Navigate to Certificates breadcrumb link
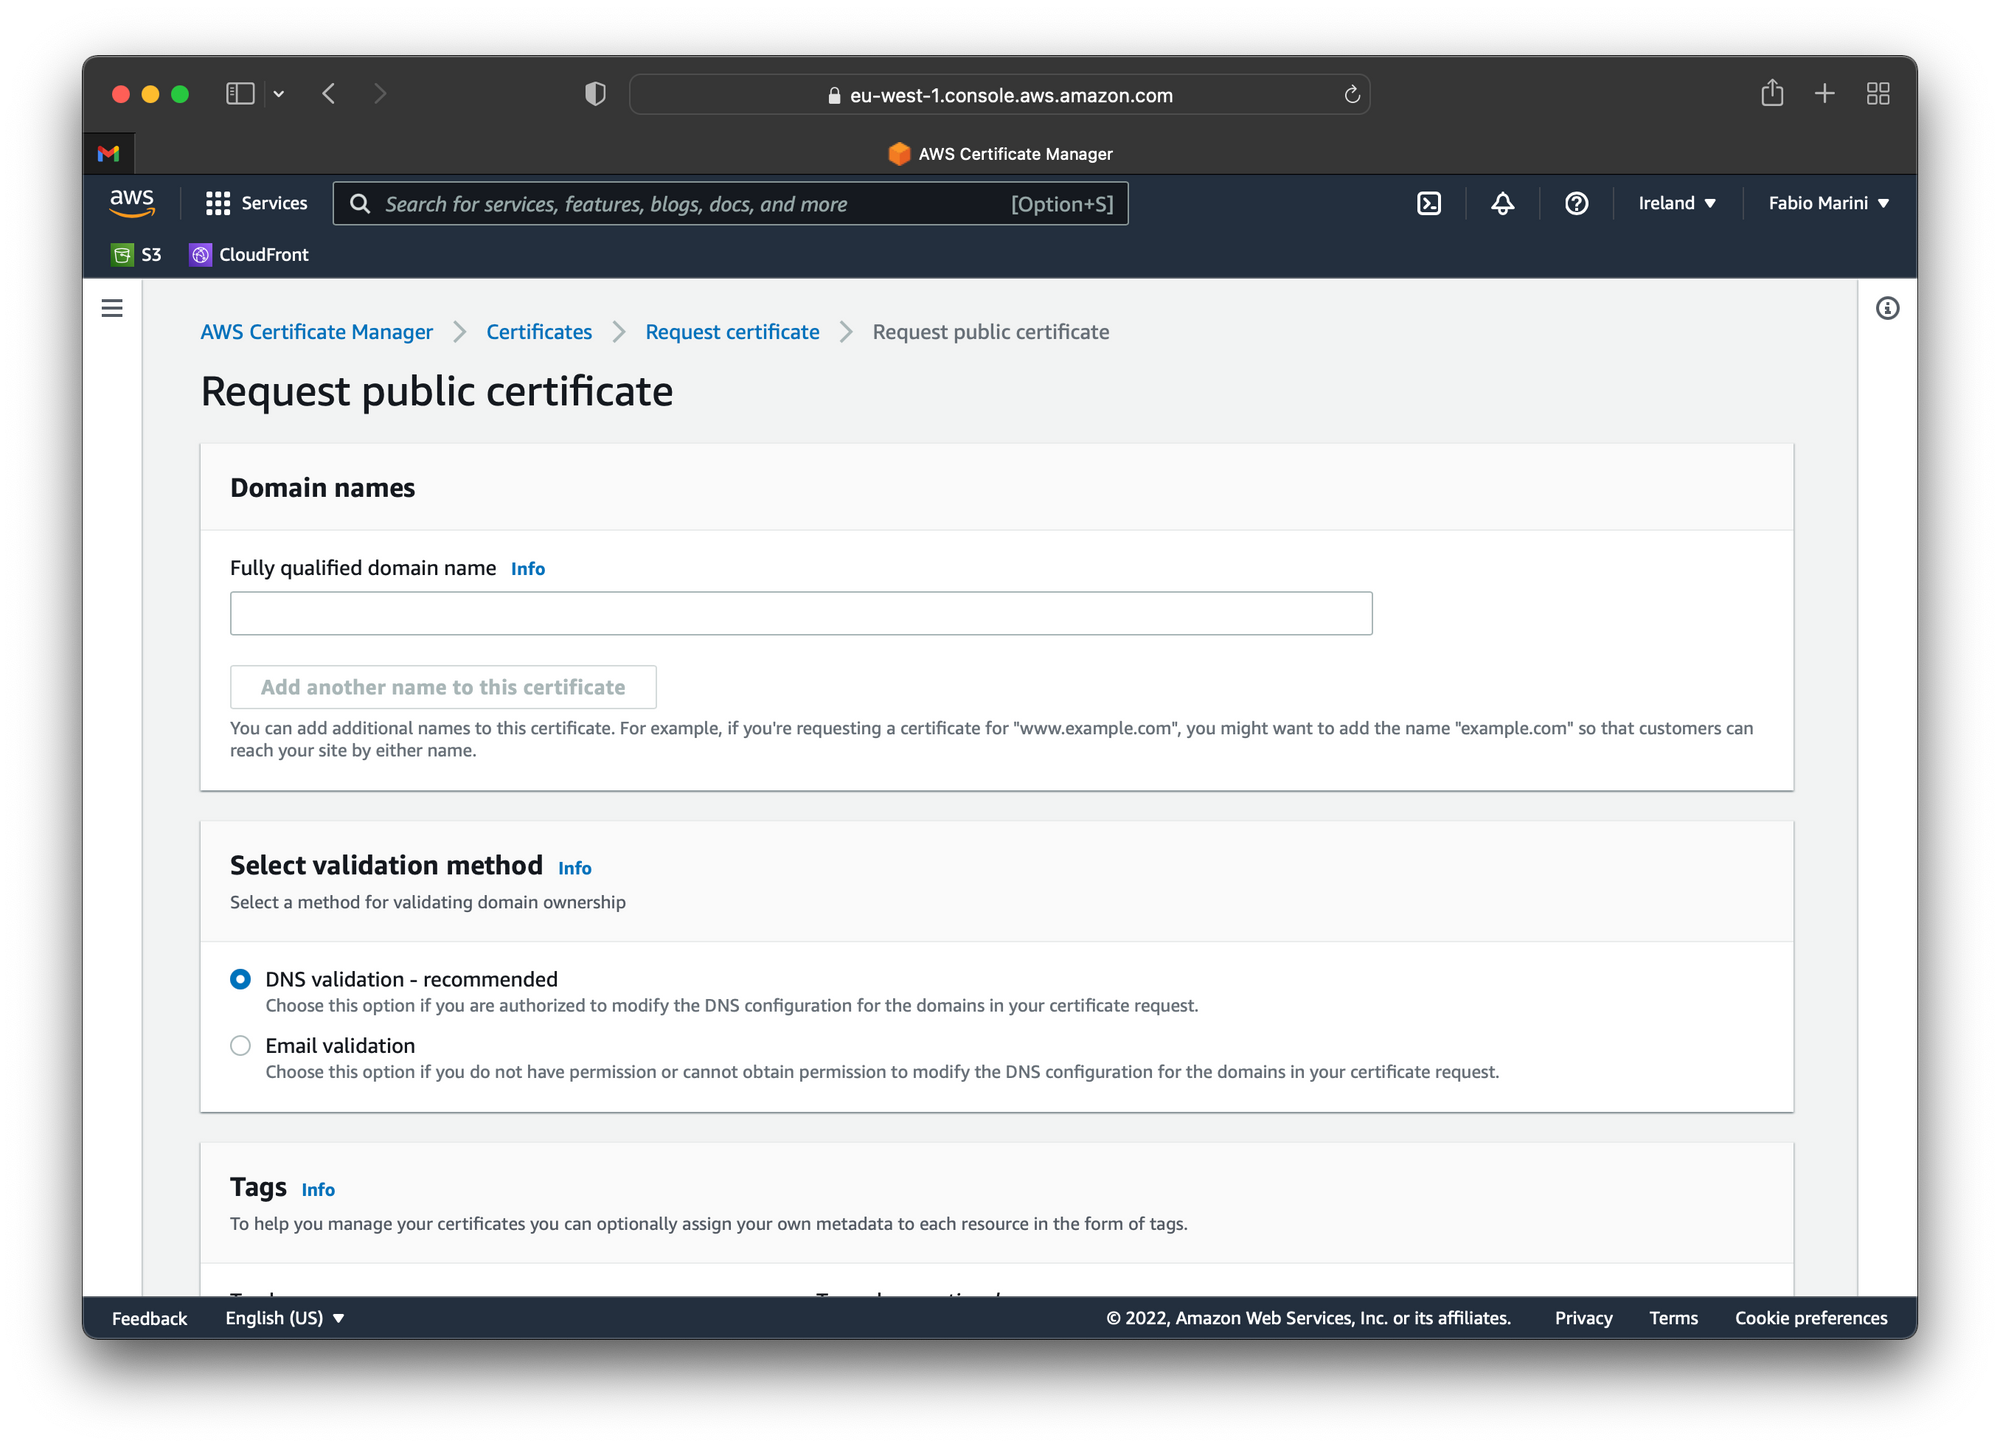2000x1448 pixels. click(537, 331)
